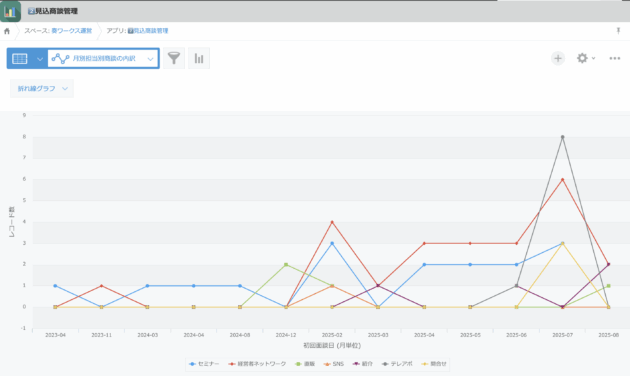Open the 見込商談管理 app link in breadcrumb
This screenshot has width=630, height=376.
148,31
